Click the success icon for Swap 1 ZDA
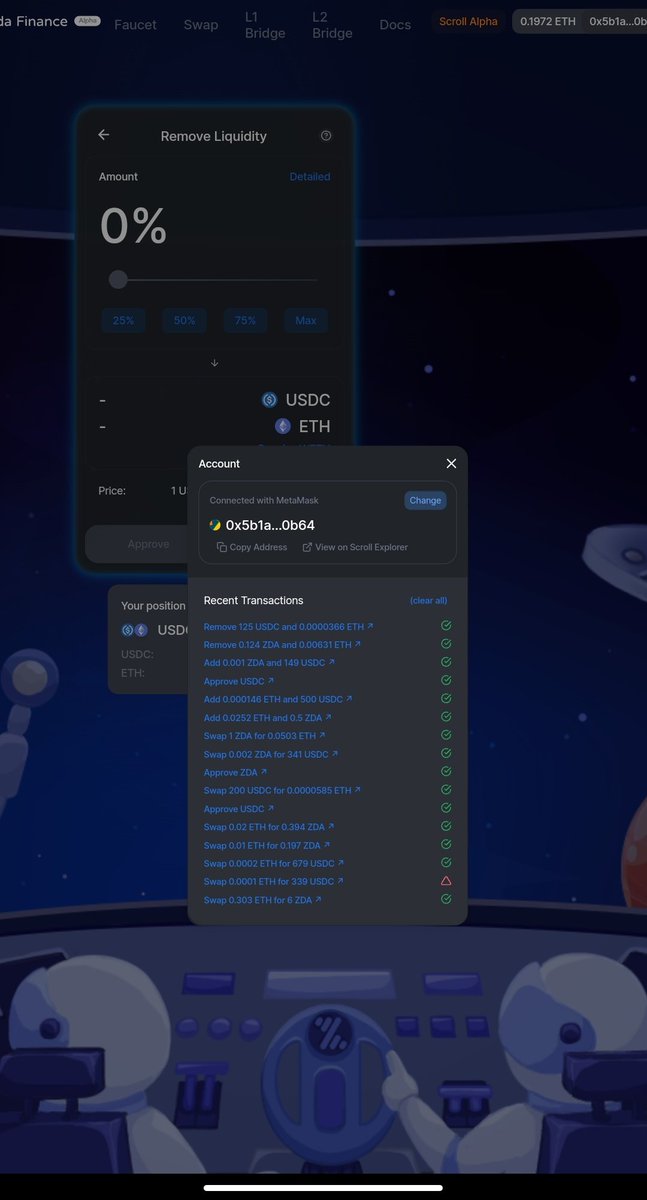The image size is (647, 1200). [446, 735]
